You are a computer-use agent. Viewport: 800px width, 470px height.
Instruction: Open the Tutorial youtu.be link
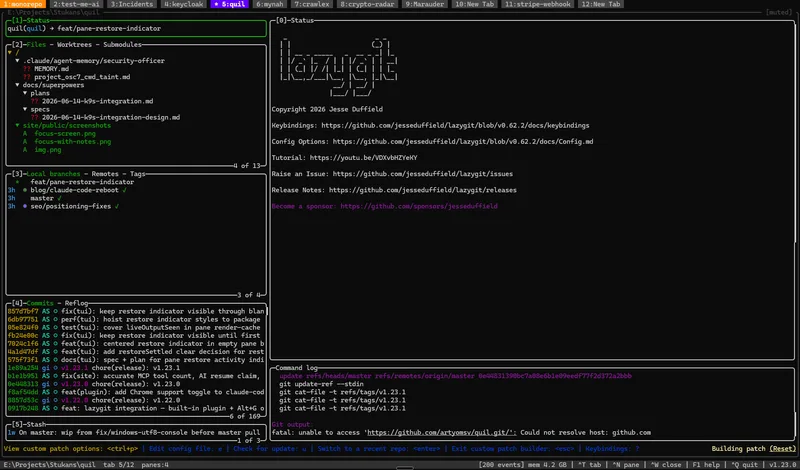coord(363,158)
